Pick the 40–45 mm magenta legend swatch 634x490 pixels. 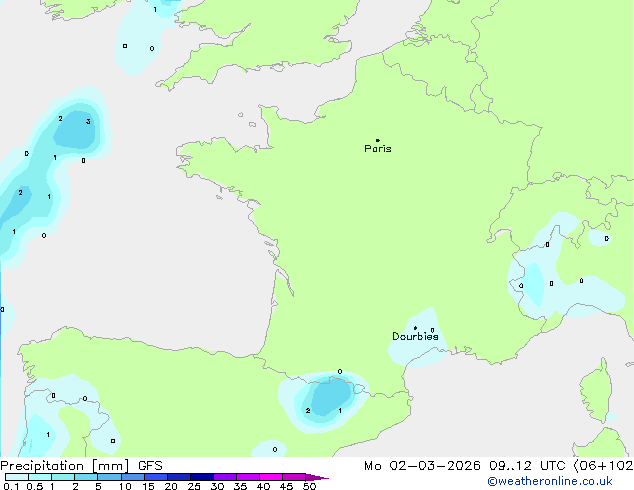click(271, 477)
